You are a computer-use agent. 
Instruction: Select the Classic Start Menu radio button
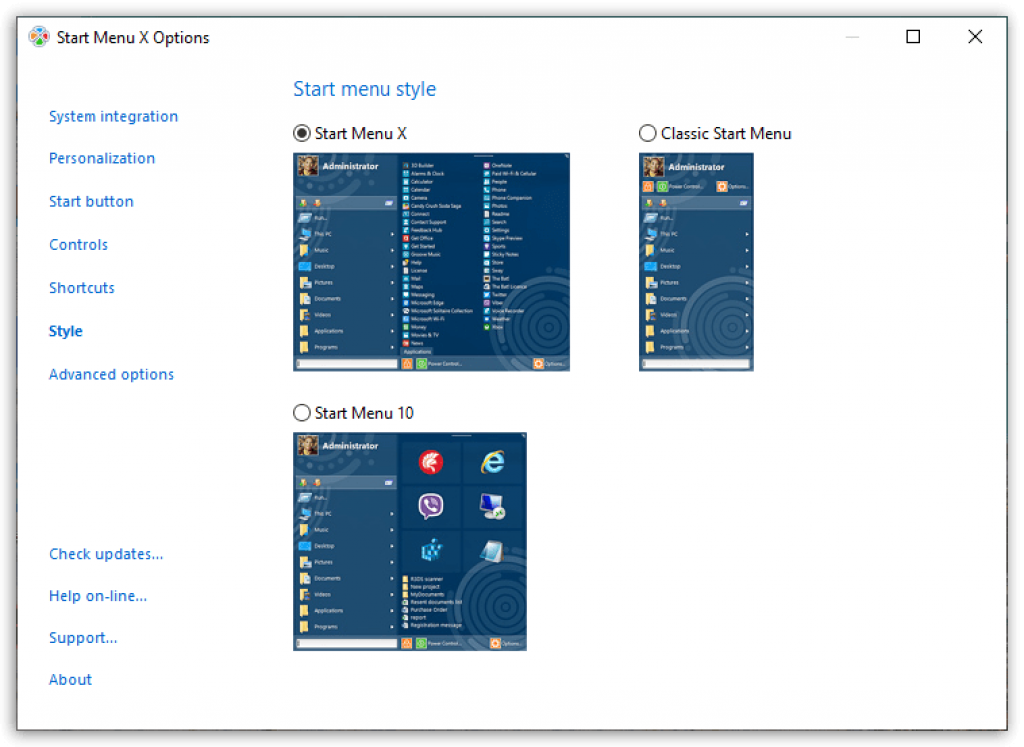click(x=648, y=133)
